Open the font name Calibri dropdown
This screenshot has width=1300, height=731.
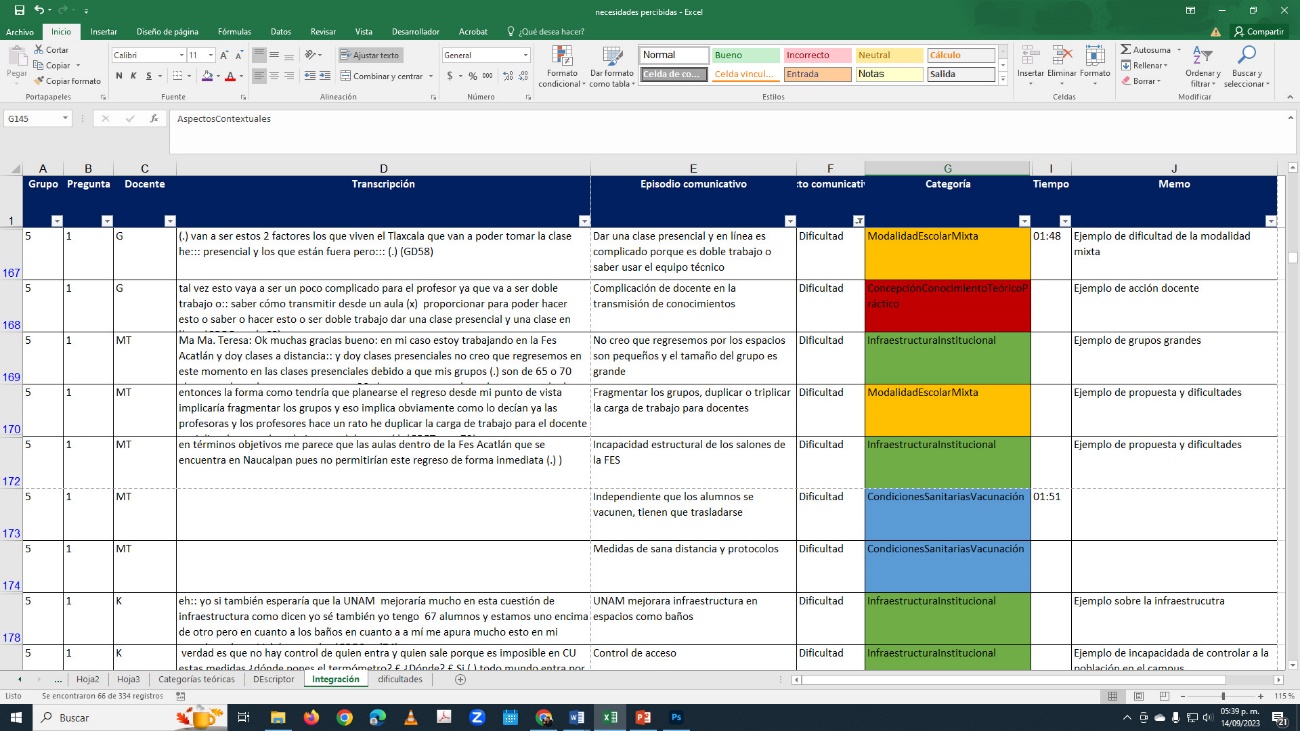click(181, 55)
